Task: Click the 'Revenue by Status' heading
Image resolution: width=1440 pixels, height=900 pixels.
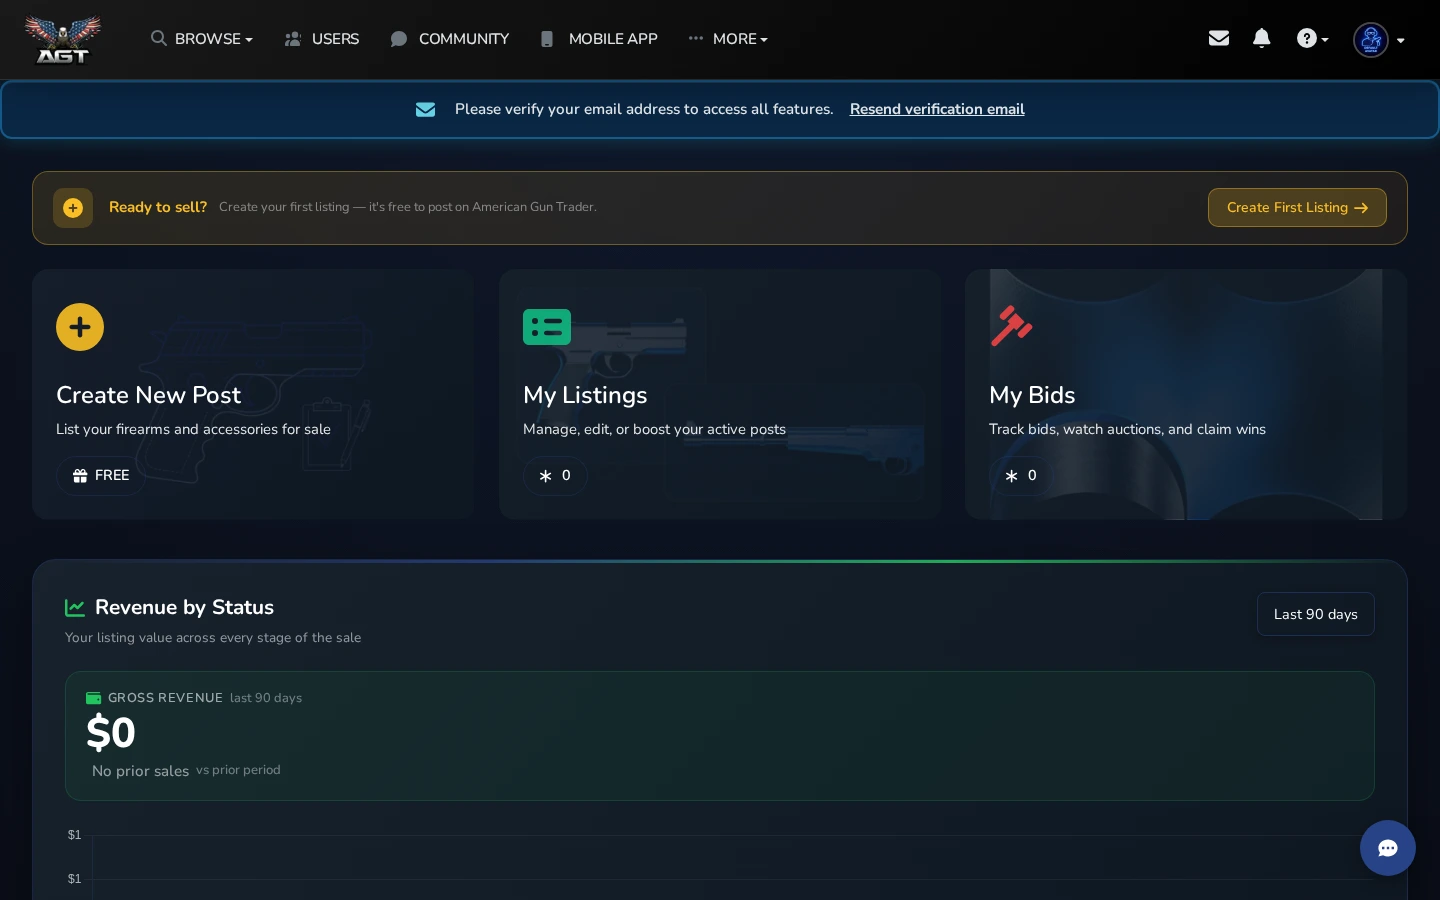Action: coord(184,607)
